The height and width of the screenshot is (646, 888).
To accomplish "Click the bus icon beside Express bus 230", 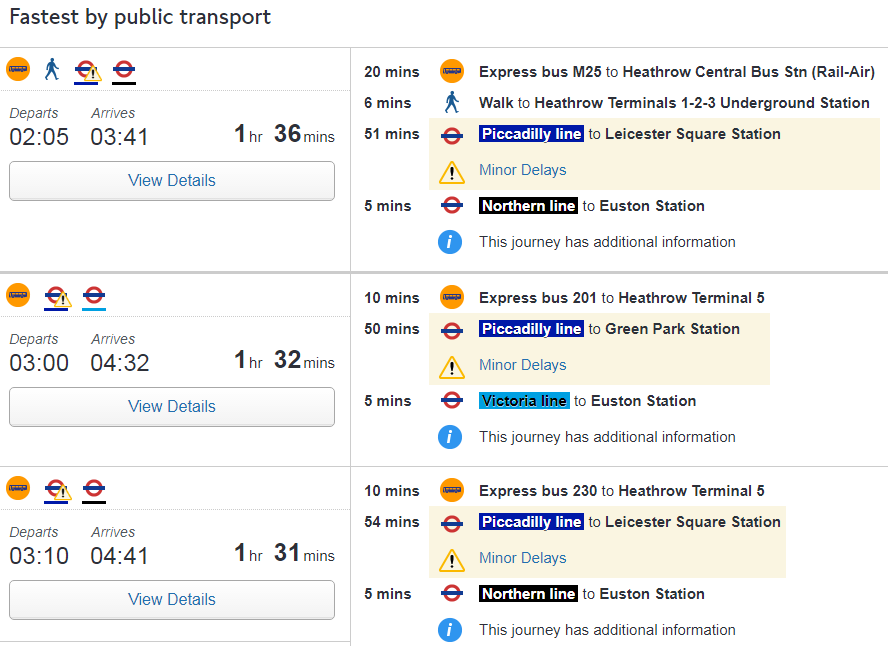I will tap(452, 490).
